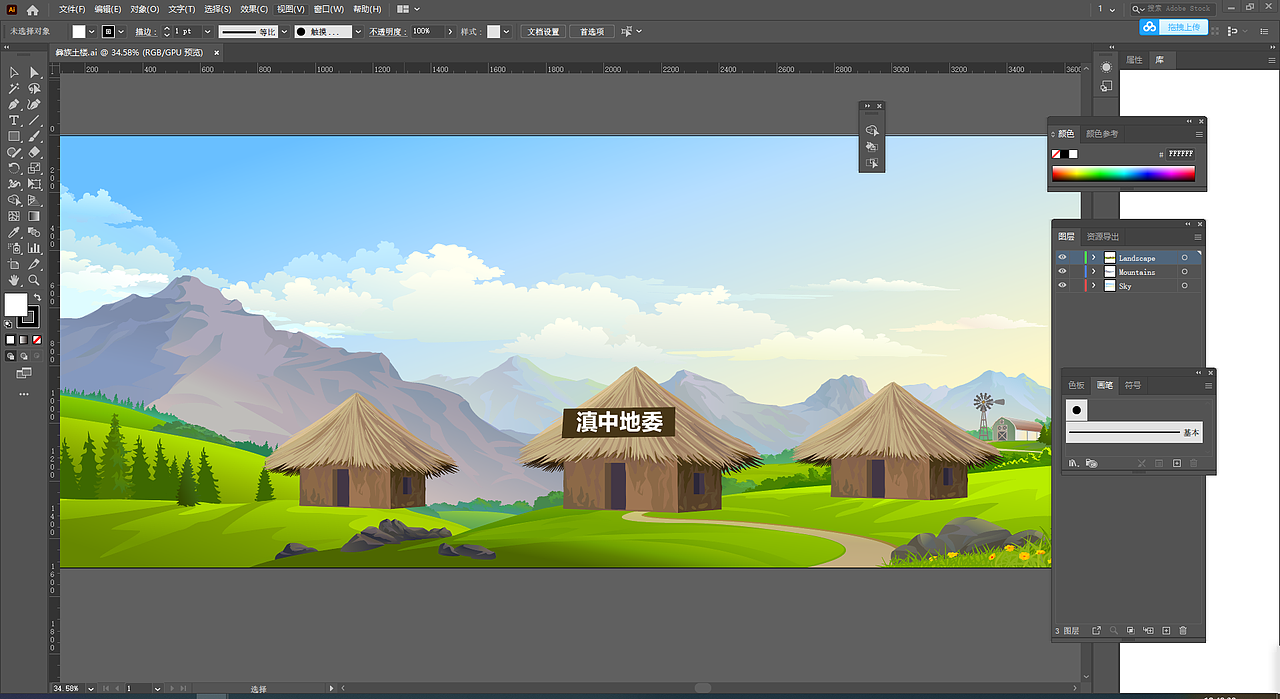Create new layer in Layers panel

tap(1165, 631)
